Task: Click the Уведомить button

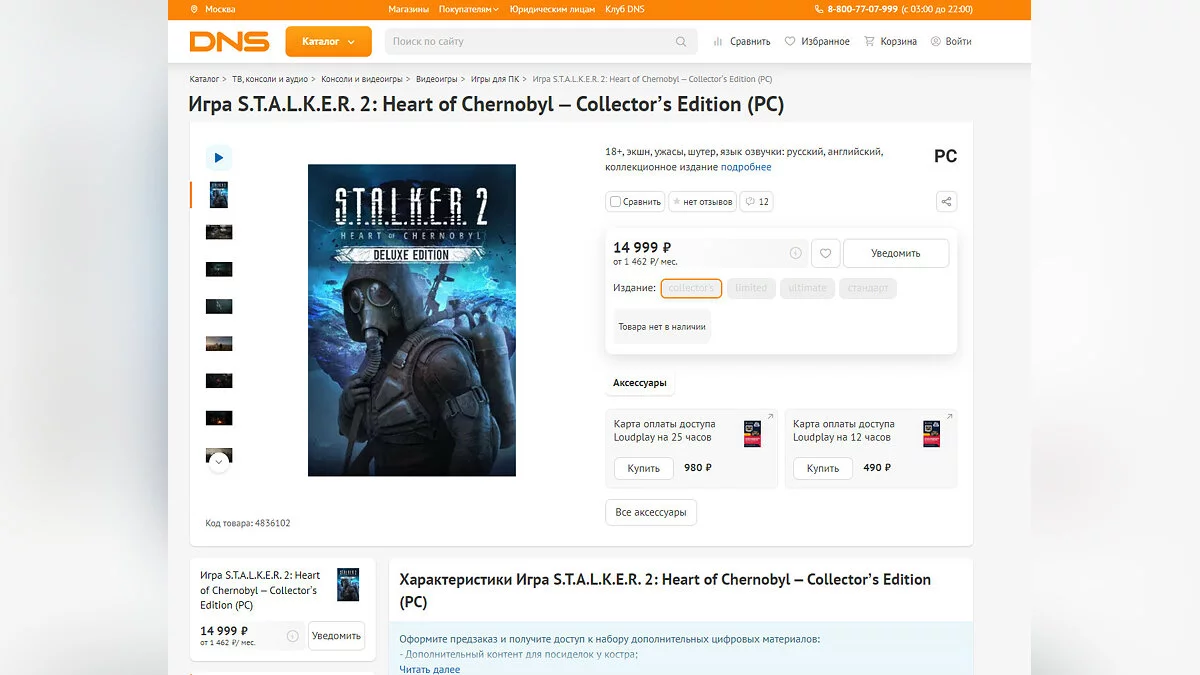Action: click(896, 253)
